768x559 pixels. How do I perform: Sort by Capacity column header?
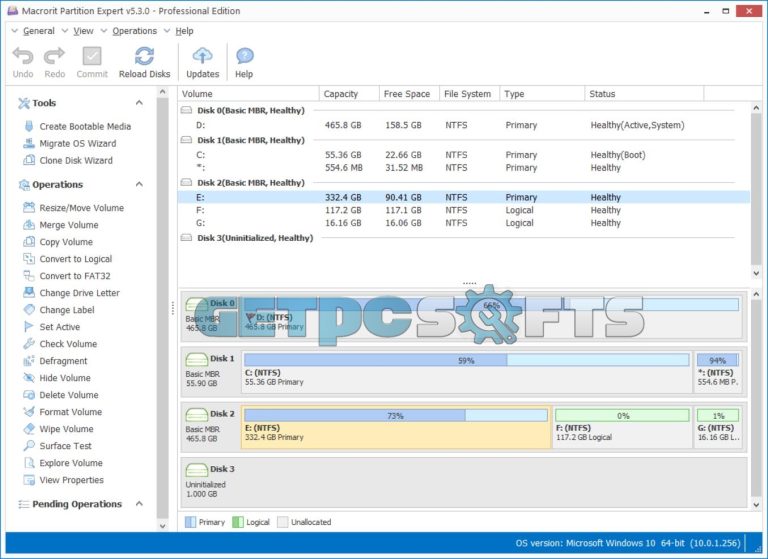[x=350, y=94]
